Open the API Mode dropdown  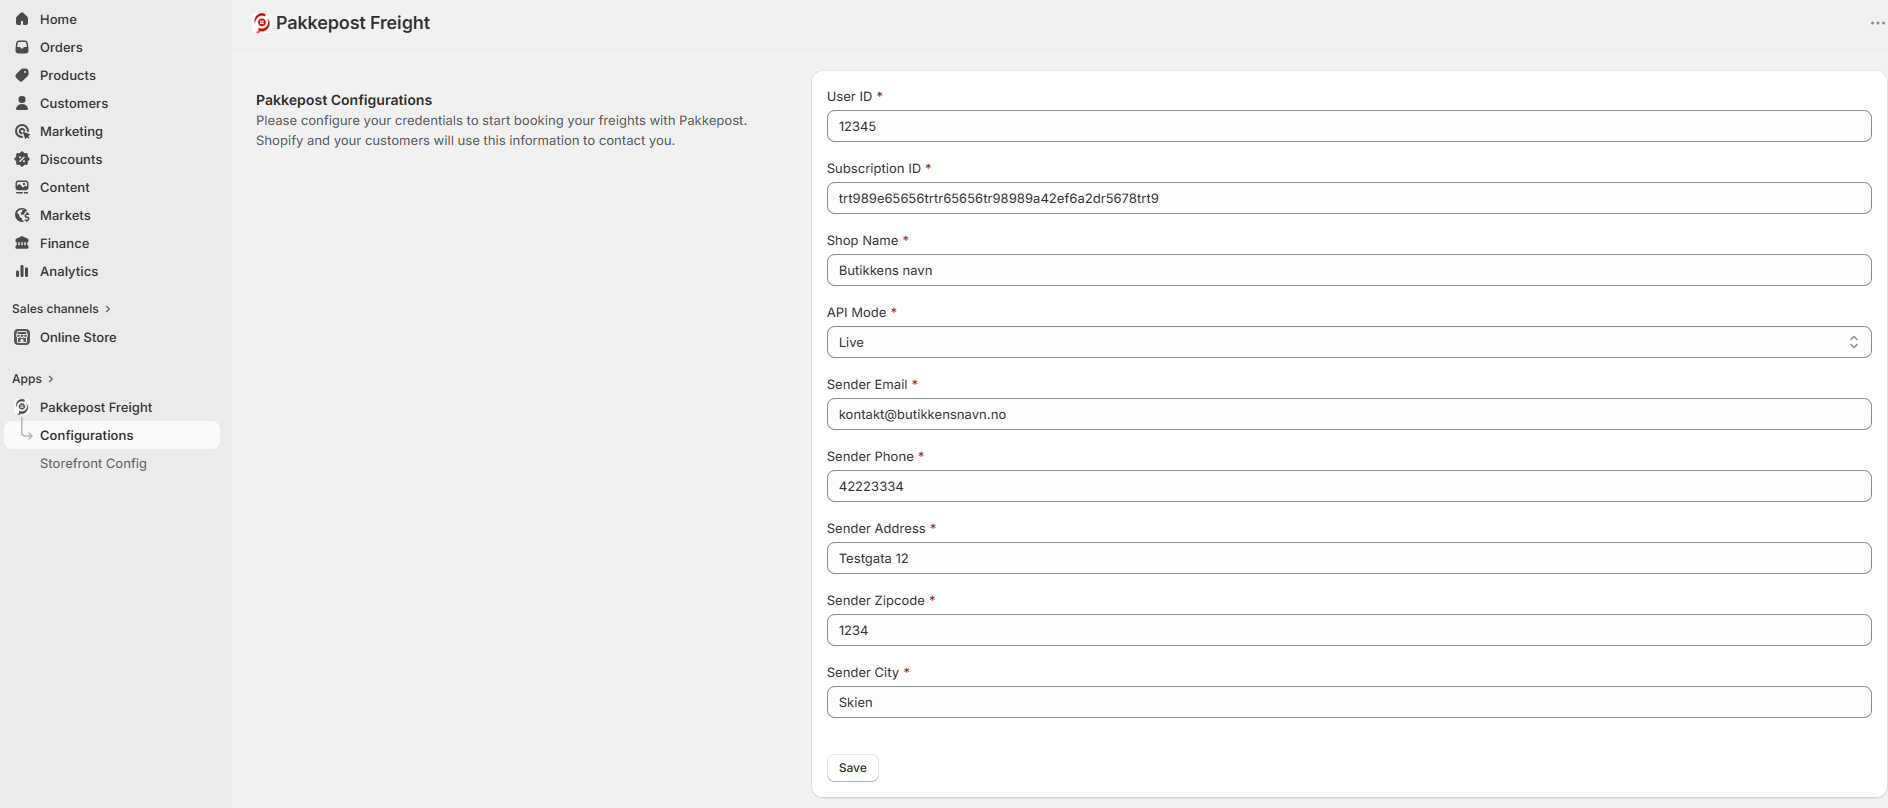tap(1349, 342)
